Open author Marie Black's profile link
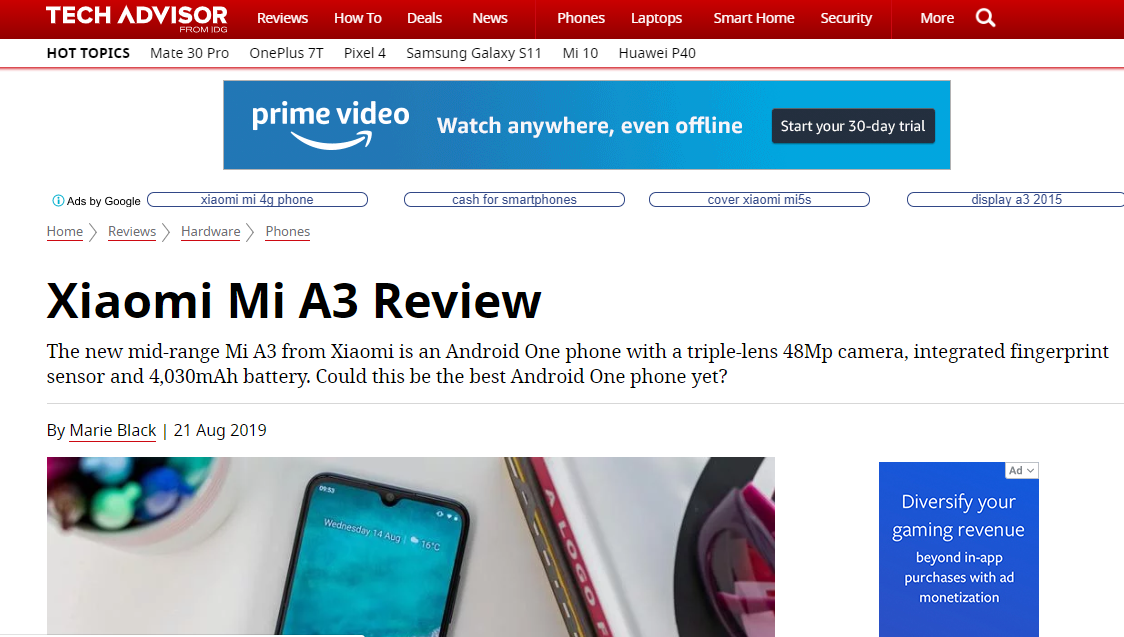 pyautogui.click(x=113, y=431)
